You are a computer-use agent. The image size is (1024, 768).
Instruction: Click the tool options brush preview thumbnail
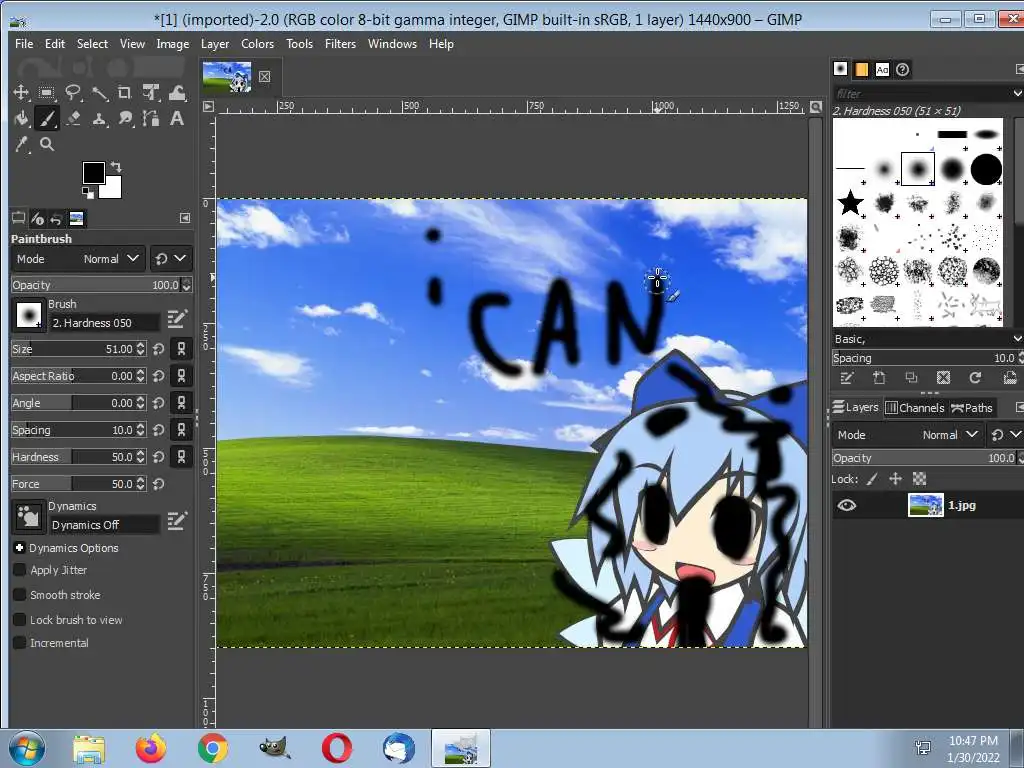pos(28,315)
